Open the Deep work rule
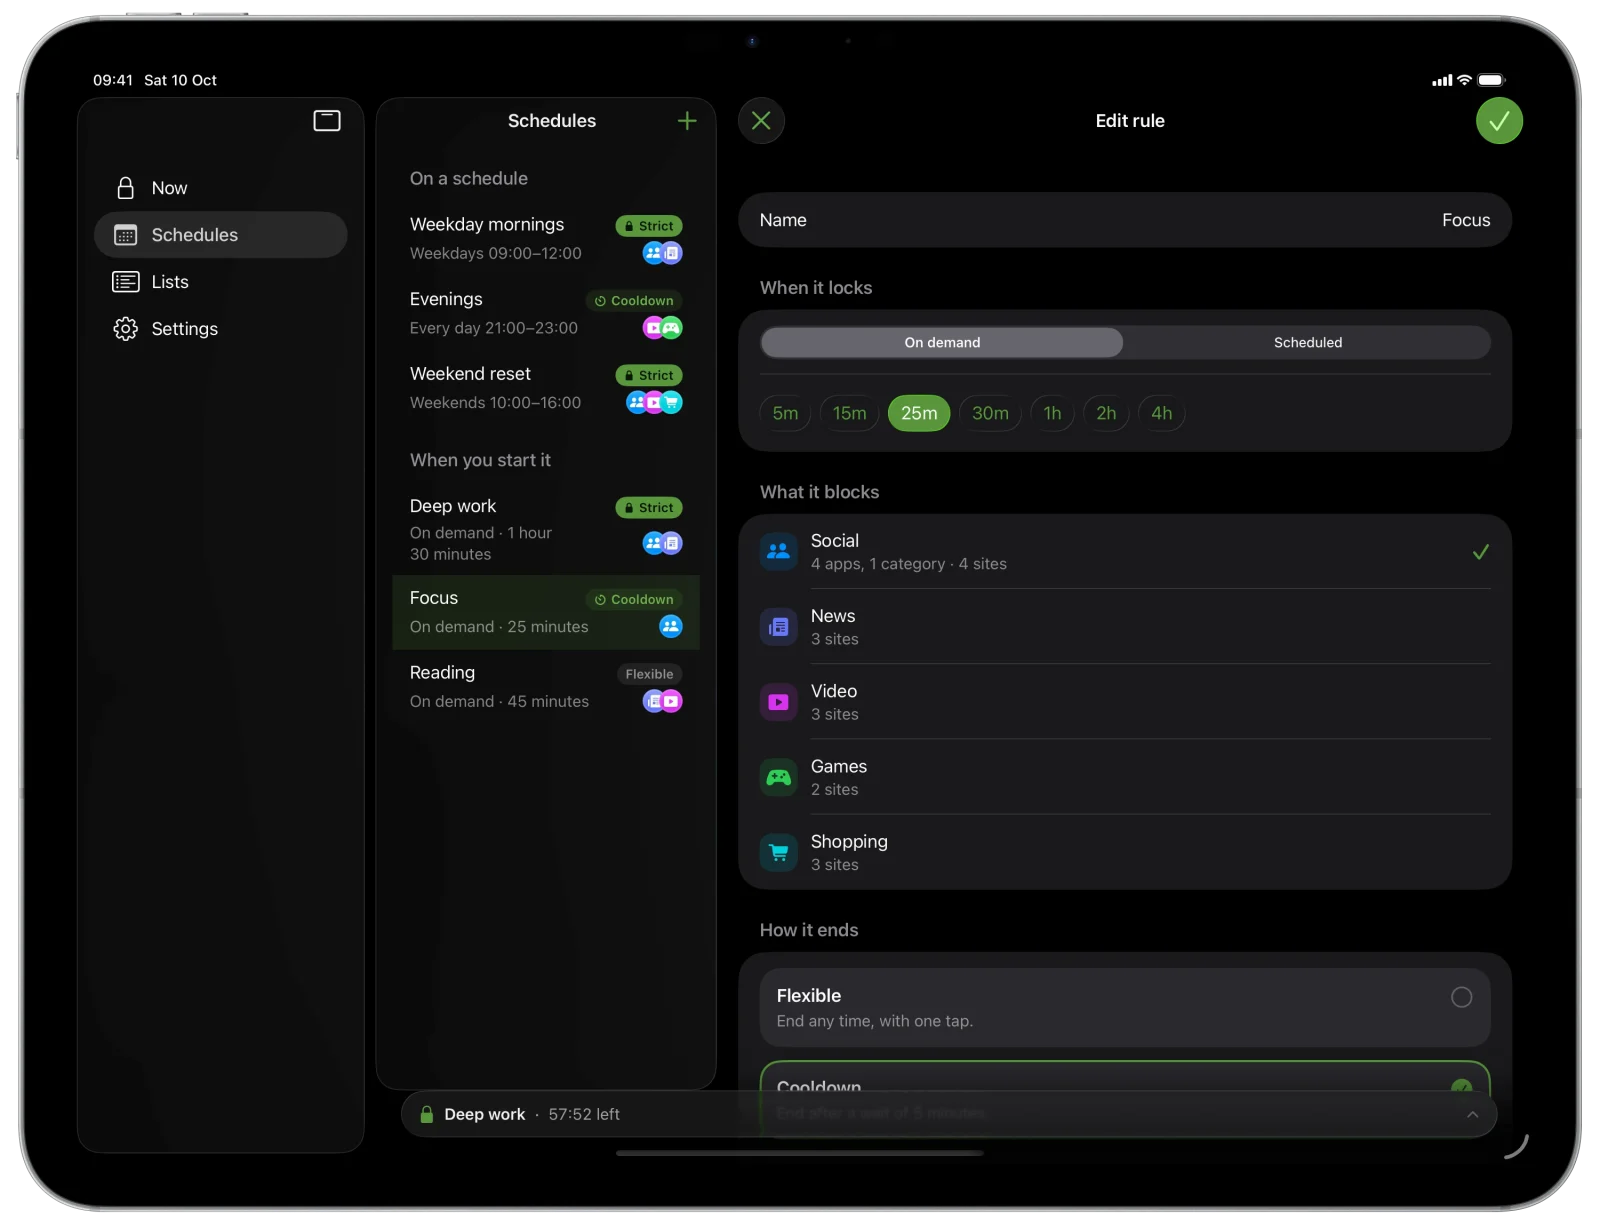 (x=546, y=530)
